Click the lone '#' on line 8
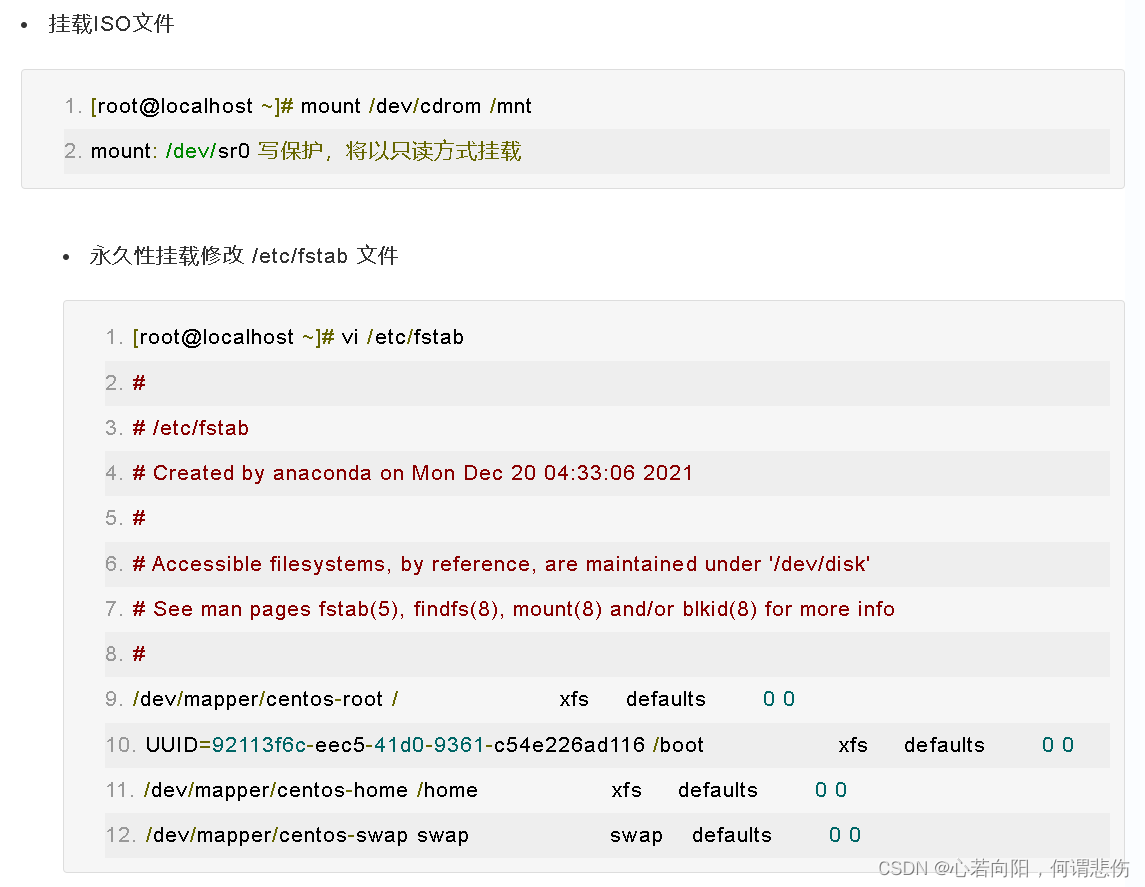Image resolution: width=1145 pixels, height=887 pixels. click(139, 654)
